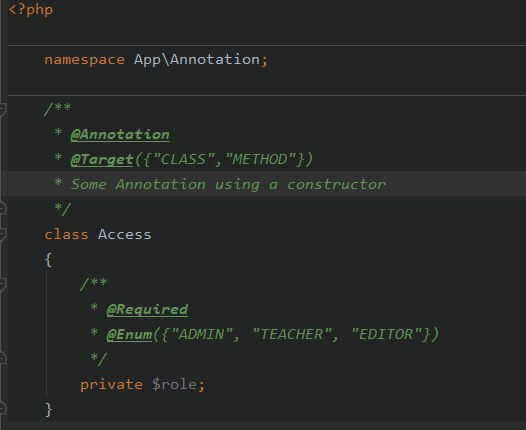Click the @Annotation doc tag link
The width and height of the screenshot is (526, 430).
pos(120,135)
